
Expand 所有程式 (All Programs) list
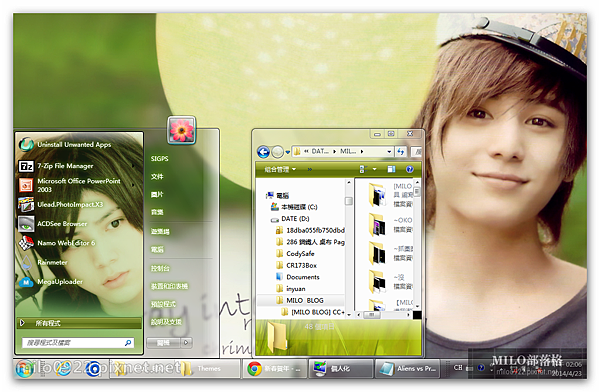(79, 323)
